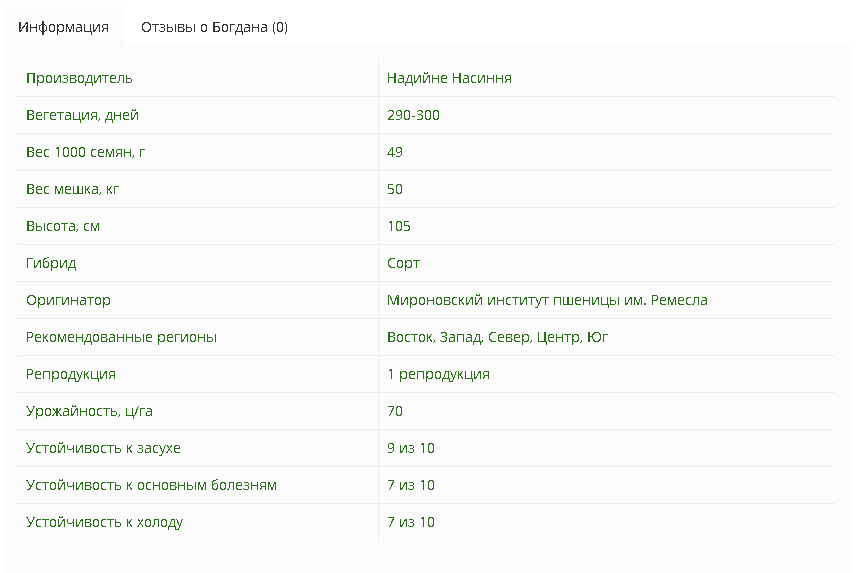Click the Урожайность, ц/га label
Image resolution: width=859 pixels, height=573 pixels.
pos(89,411)
